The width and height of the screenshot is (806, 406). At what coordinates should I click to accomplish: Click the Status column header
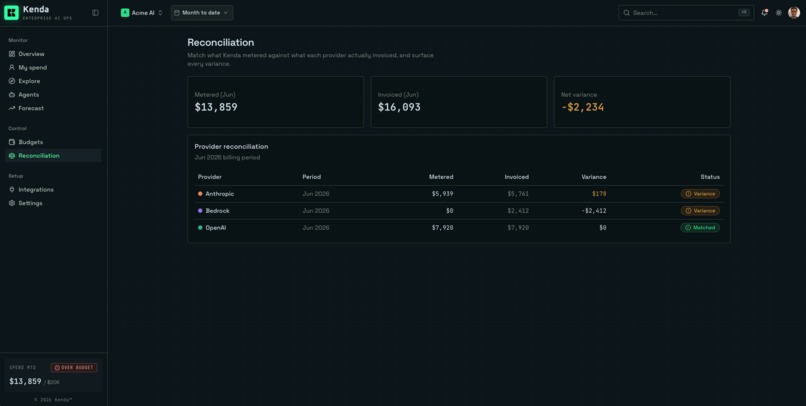710,177
